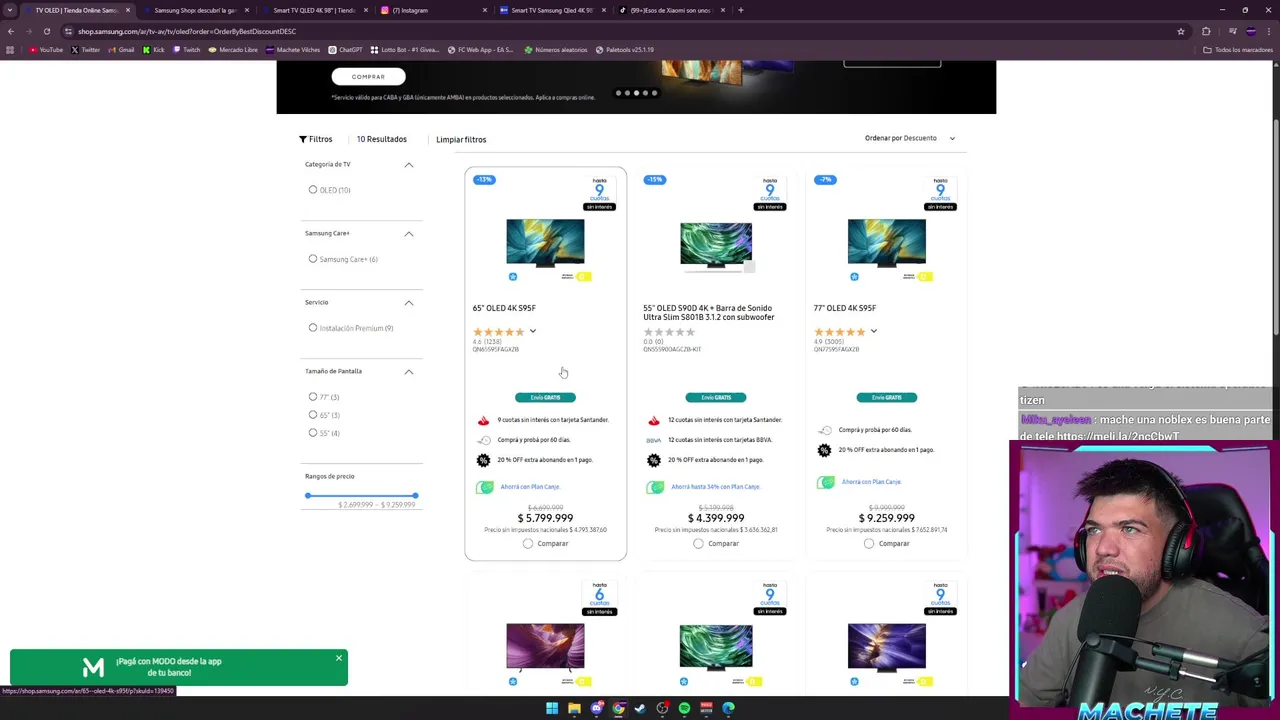The height and width of the screenshot is (720, 1280).
Task: Switch to the Smart TV QLED 4K 98" tab
Action: coord(314,10)
